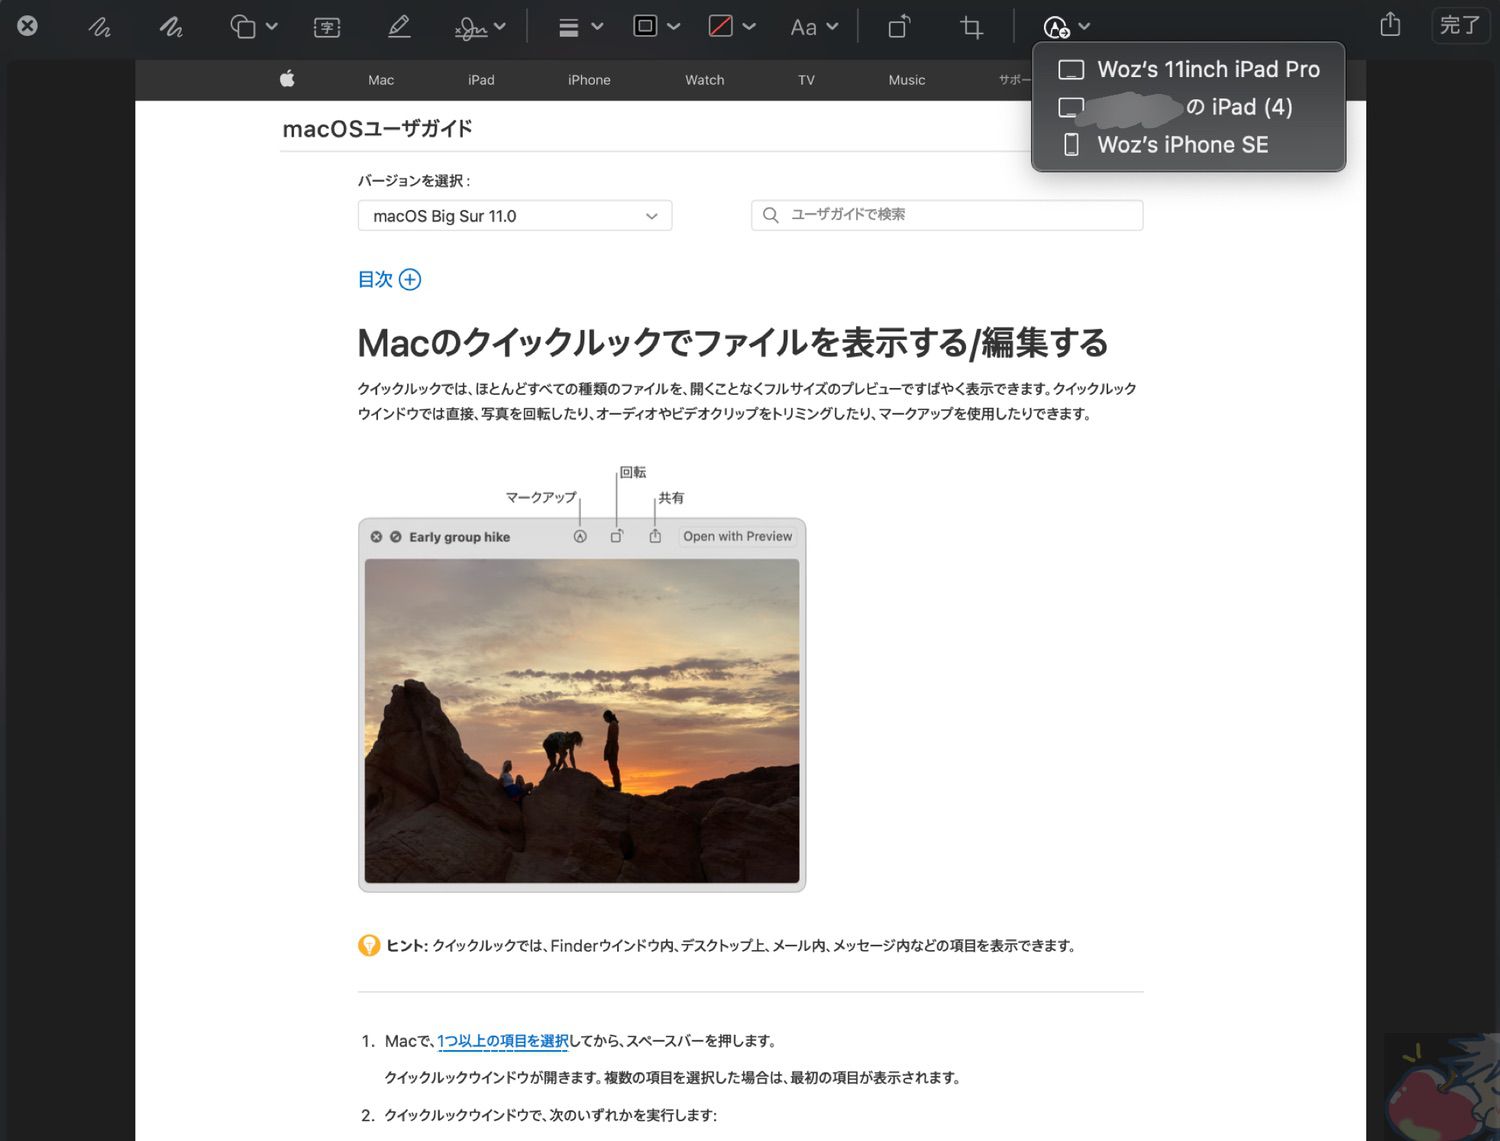Screen dimensions: 1500x1141
Task: Click the 目次 contents link
Action: pyautogui.click(x=375, y=280)
